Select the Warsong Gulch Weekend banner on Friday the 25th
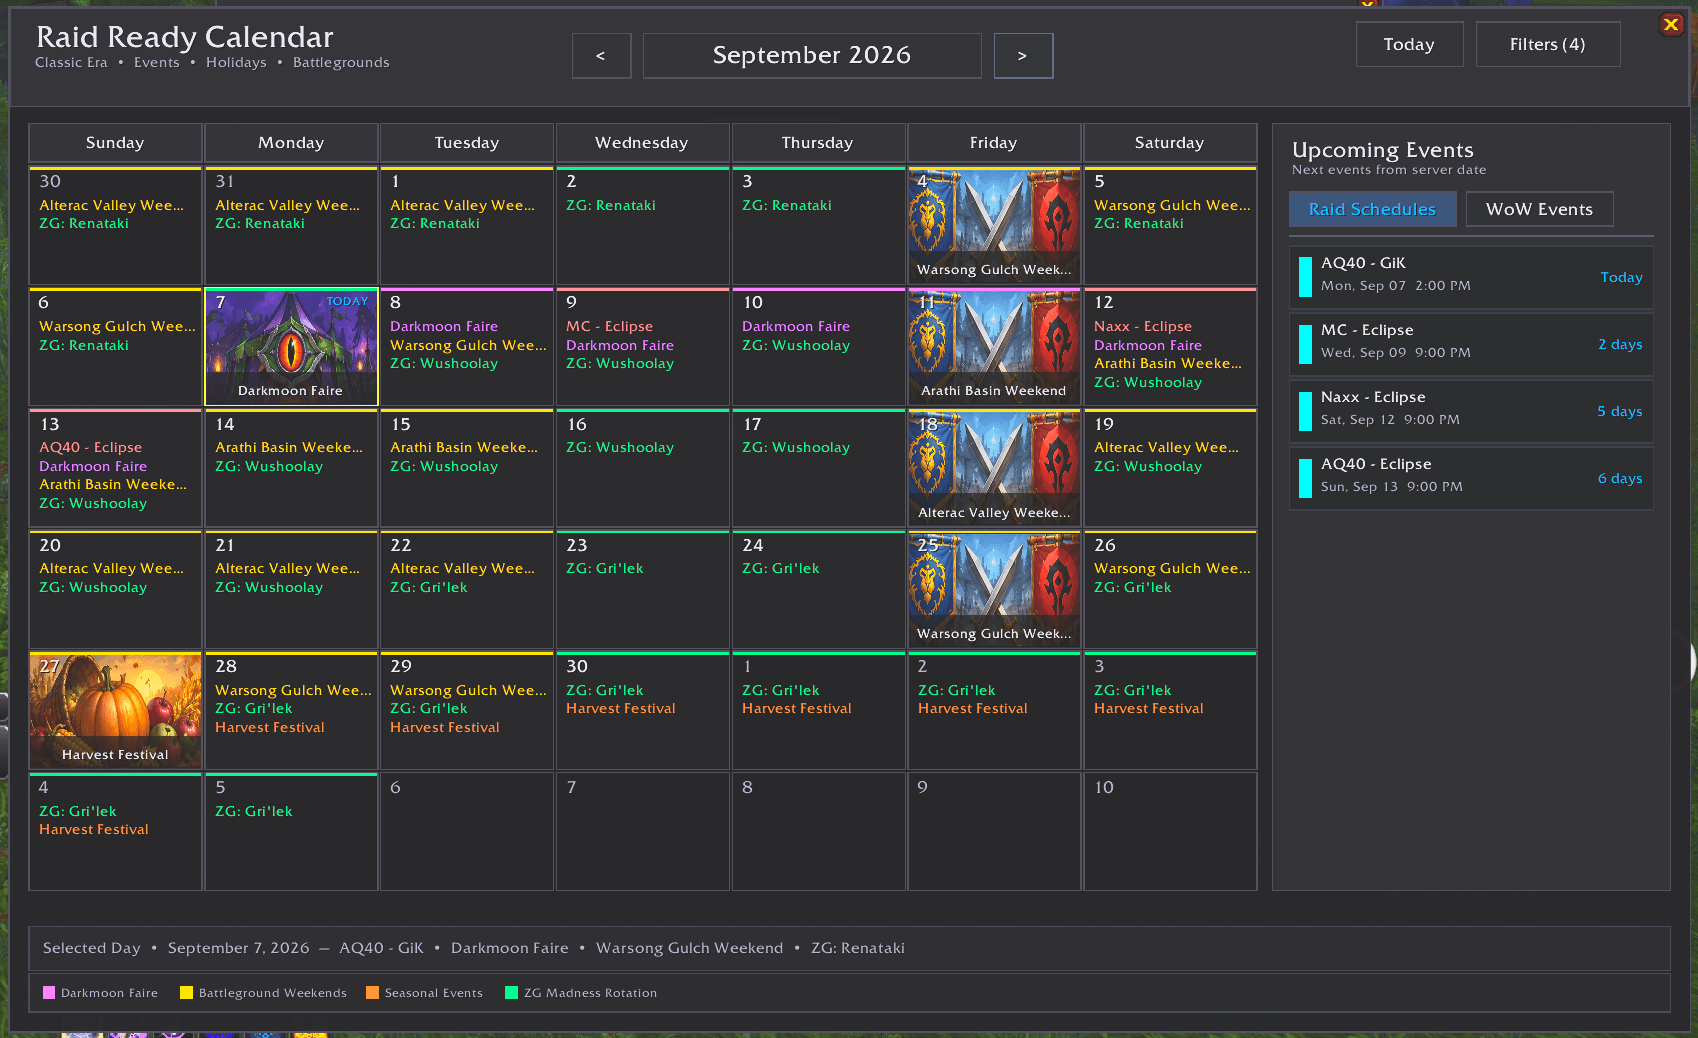The width and height of the screenshot is (1698, 1038). tap(994, 590)
